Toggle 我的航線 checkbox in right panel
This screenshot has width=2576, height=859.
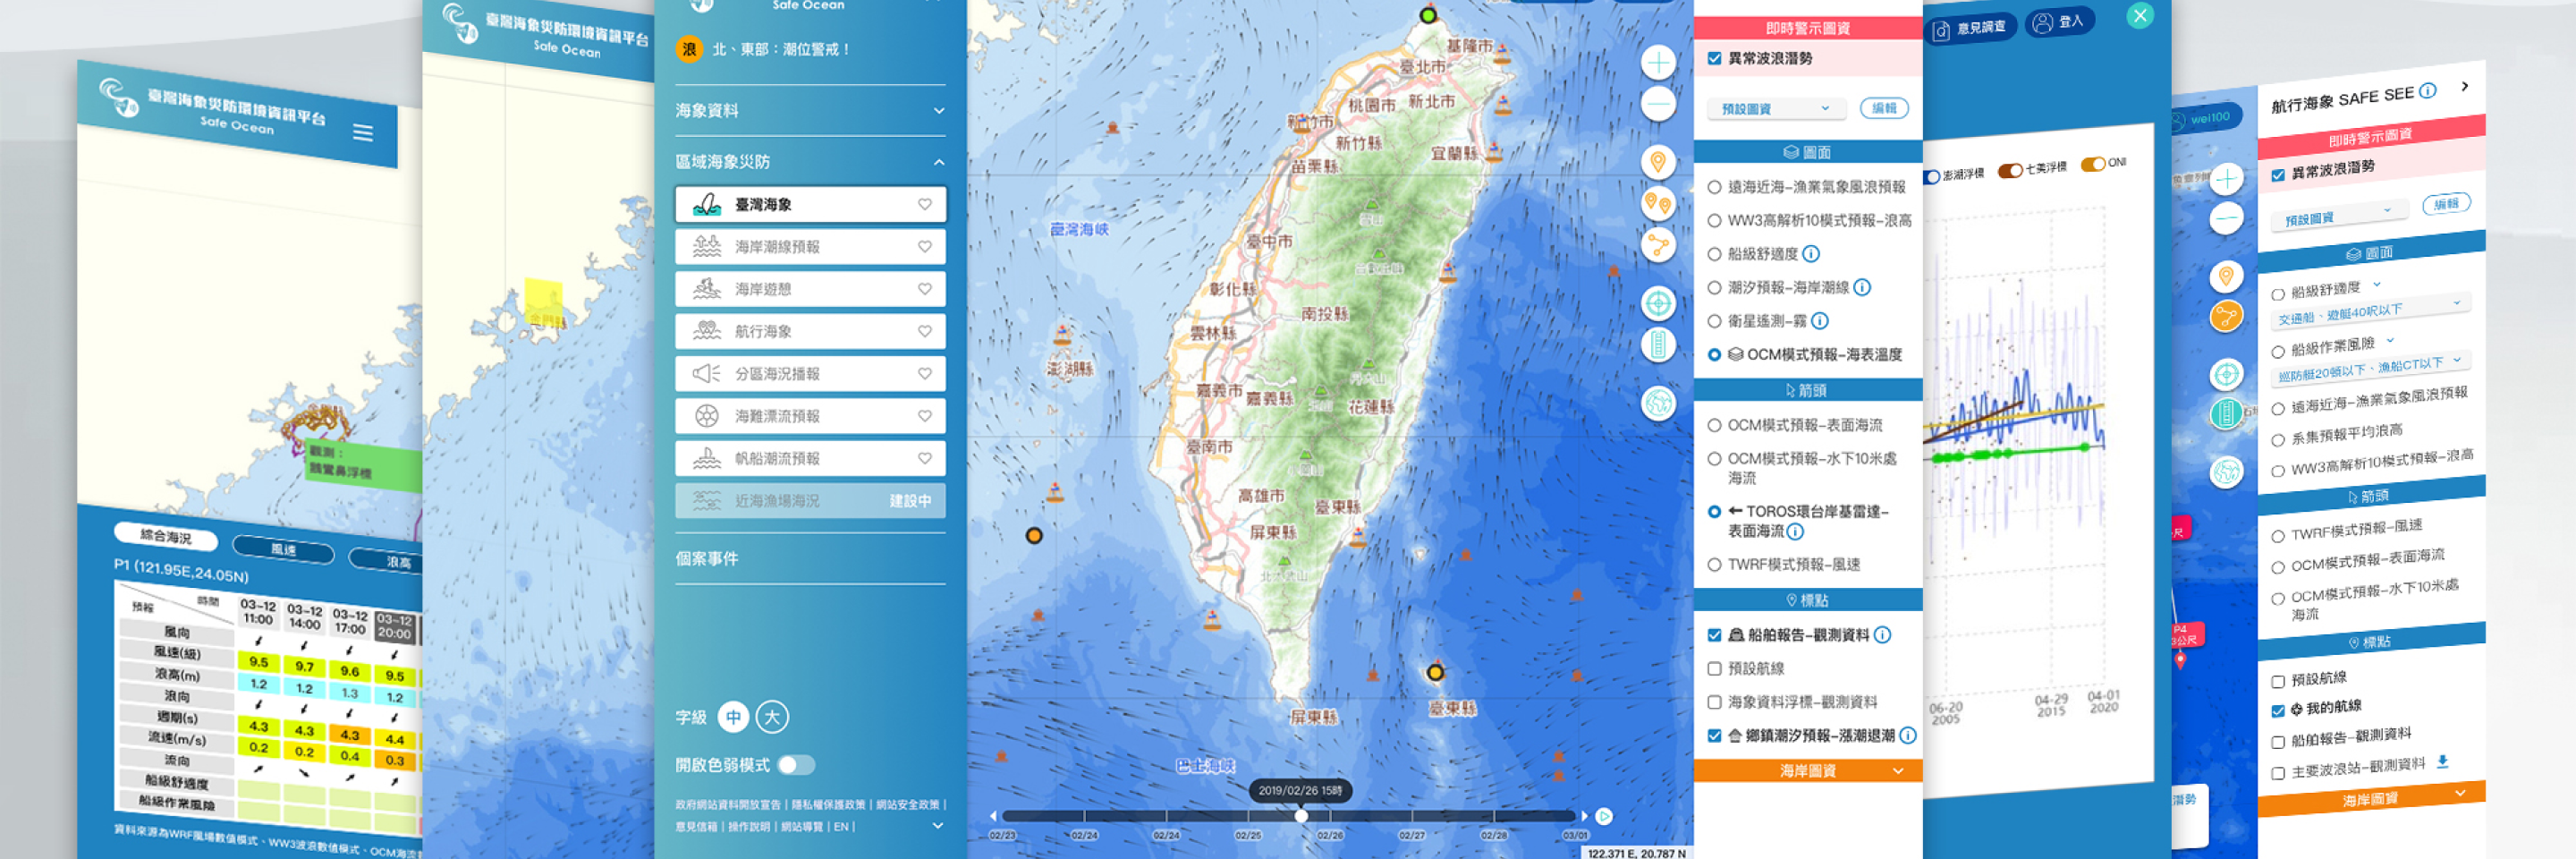coord(2278,711)
